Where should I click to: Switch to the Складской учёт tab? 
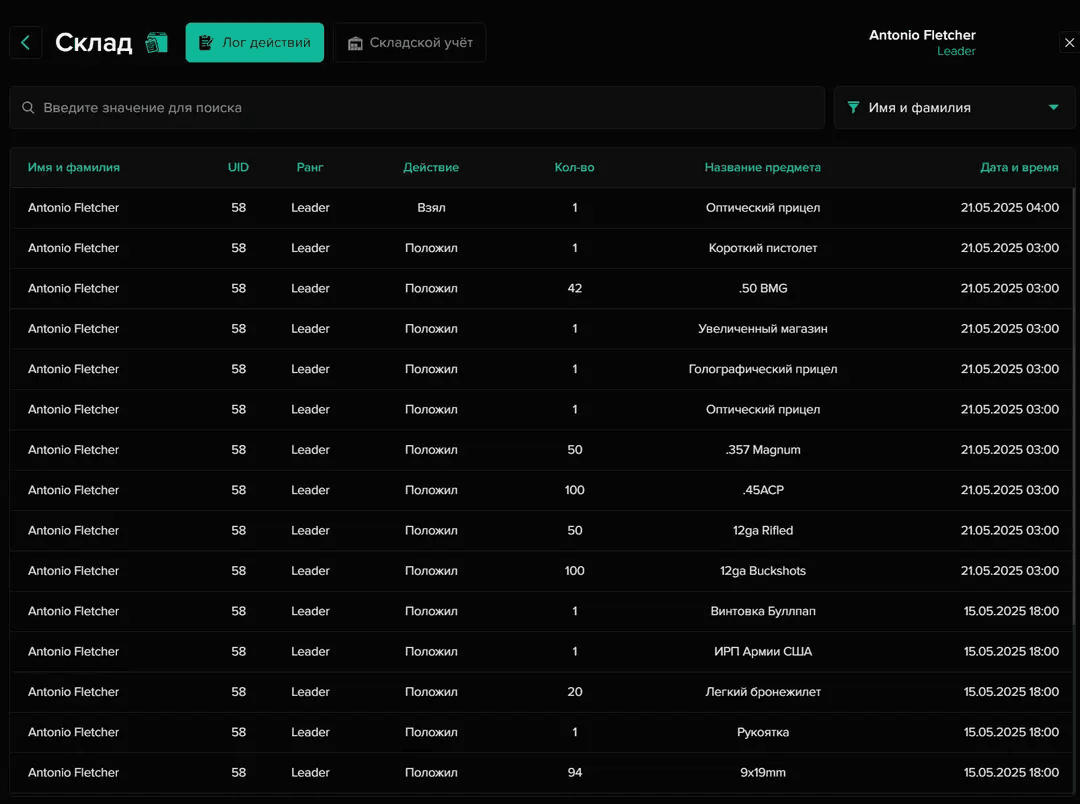coord(410,43)
